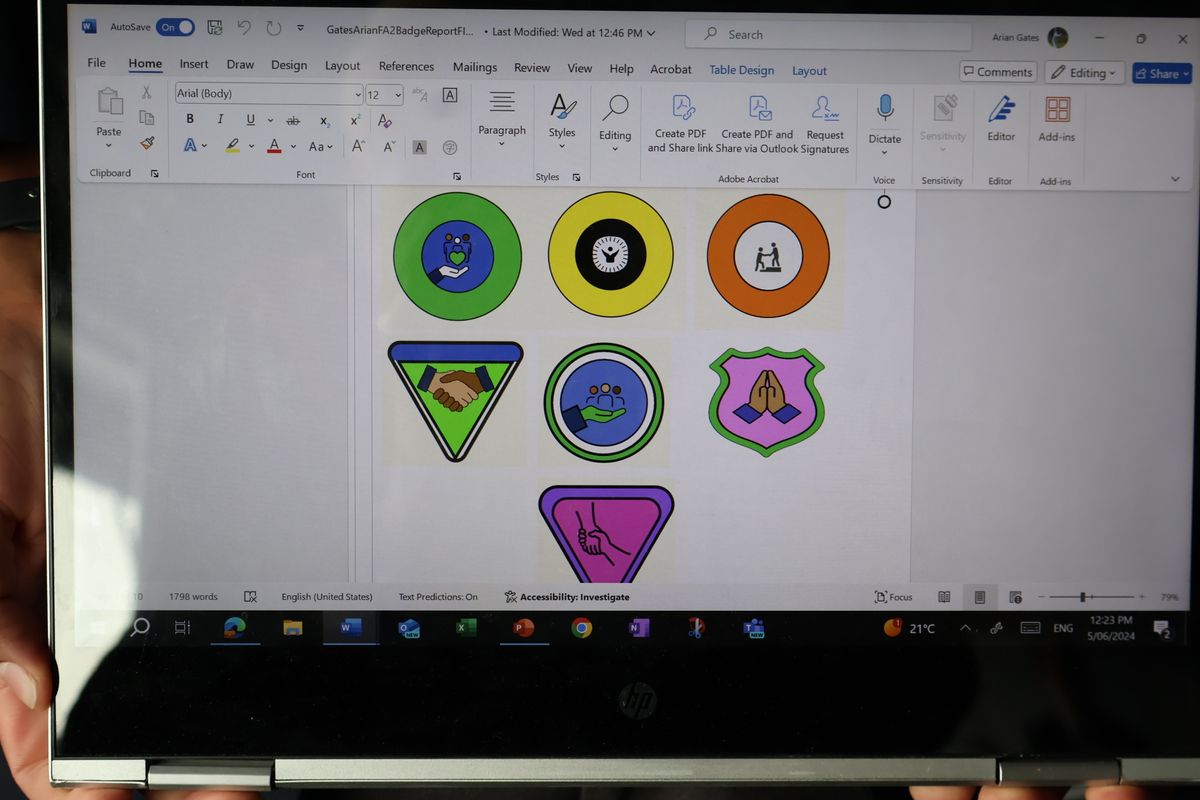Click Accessibility: Investigate in status bar

(567, 597)
